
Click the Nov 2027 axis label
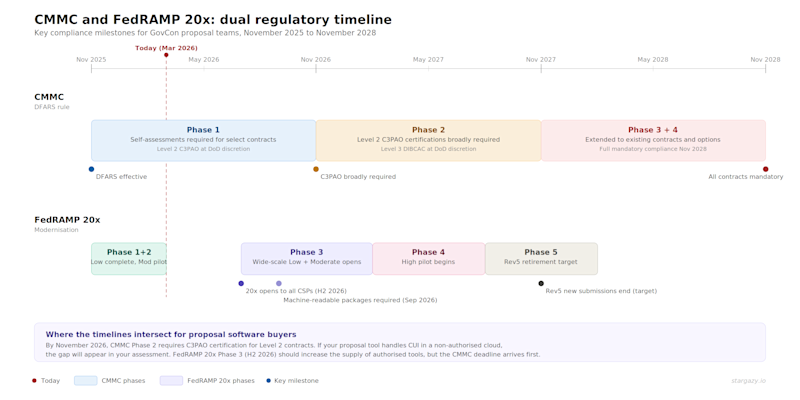click(541, 60)
